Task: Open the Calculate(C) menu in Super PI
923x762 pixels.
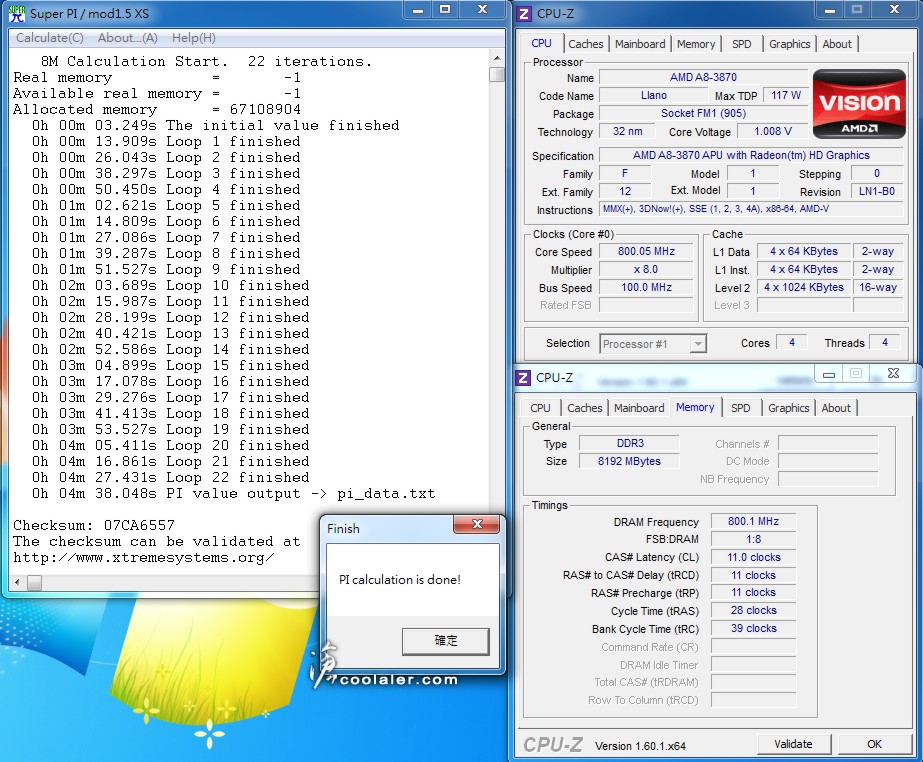Action: click(x=50, y=38)
